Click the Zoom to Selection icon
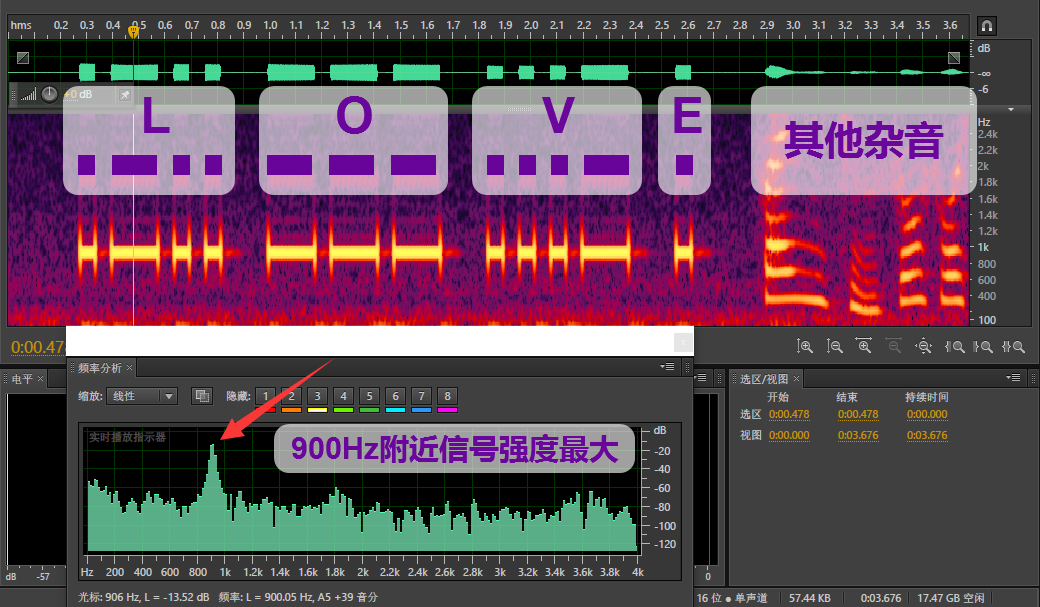 coord(1014,346)
